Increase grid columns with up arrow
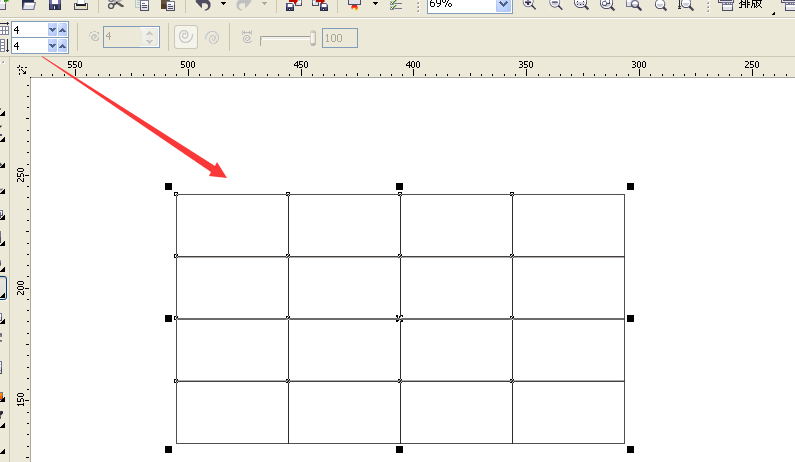Image resolution: width=795 pixels, height=462 pixels. tap(62, 30)
